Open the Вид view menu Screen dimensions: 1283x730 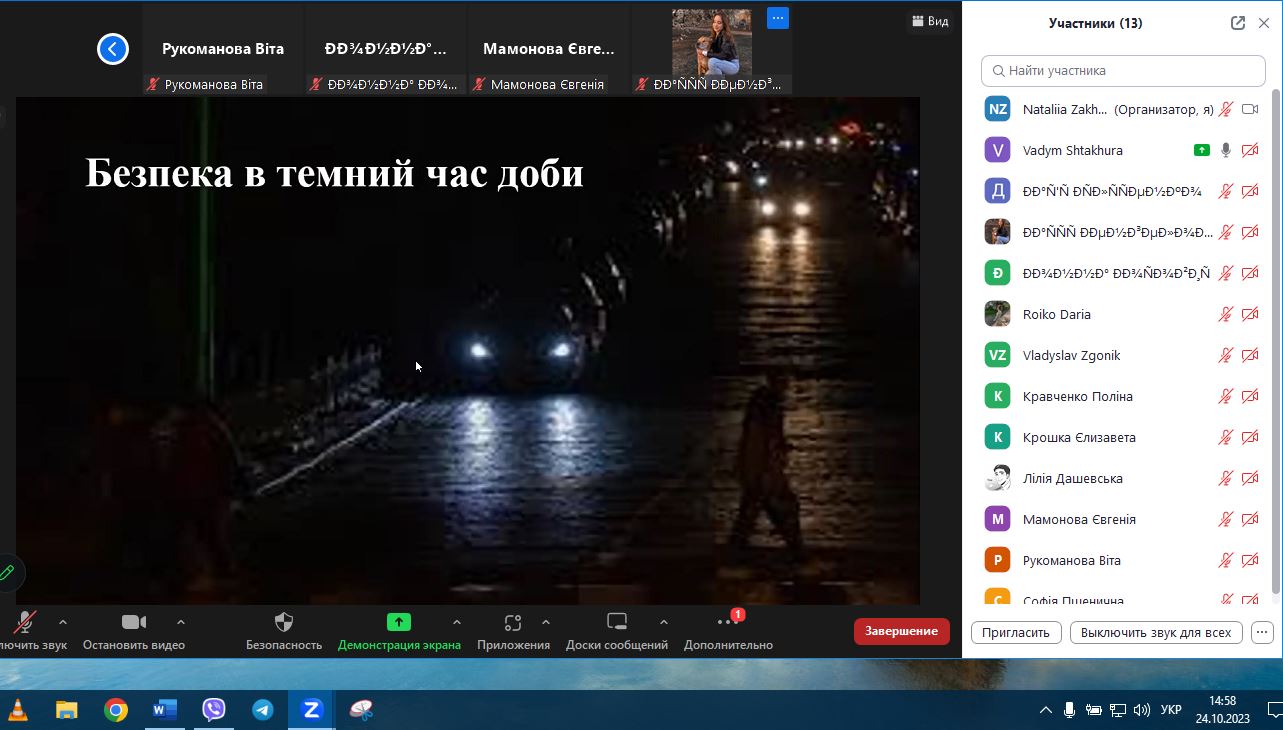(929, 21)
